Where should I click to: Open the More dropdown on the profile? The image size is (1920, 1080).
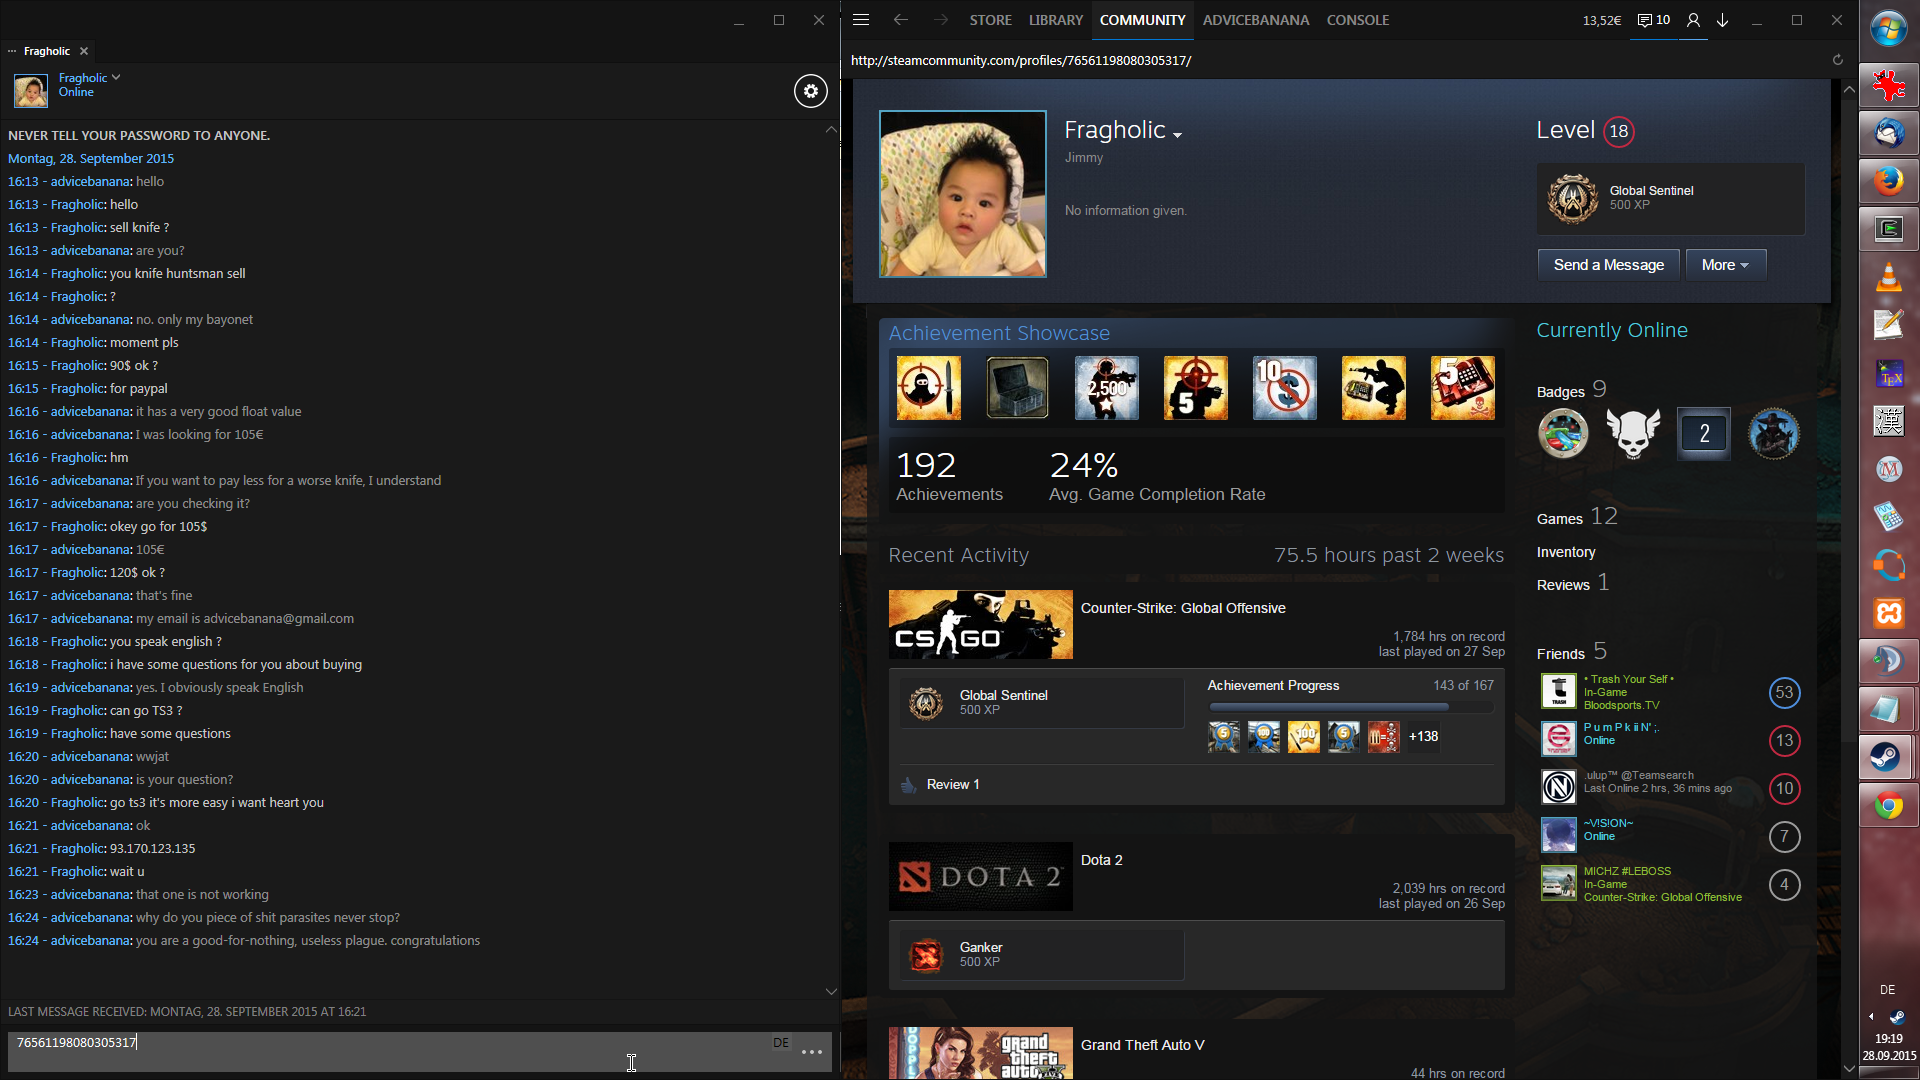(x=1725, y=265)
